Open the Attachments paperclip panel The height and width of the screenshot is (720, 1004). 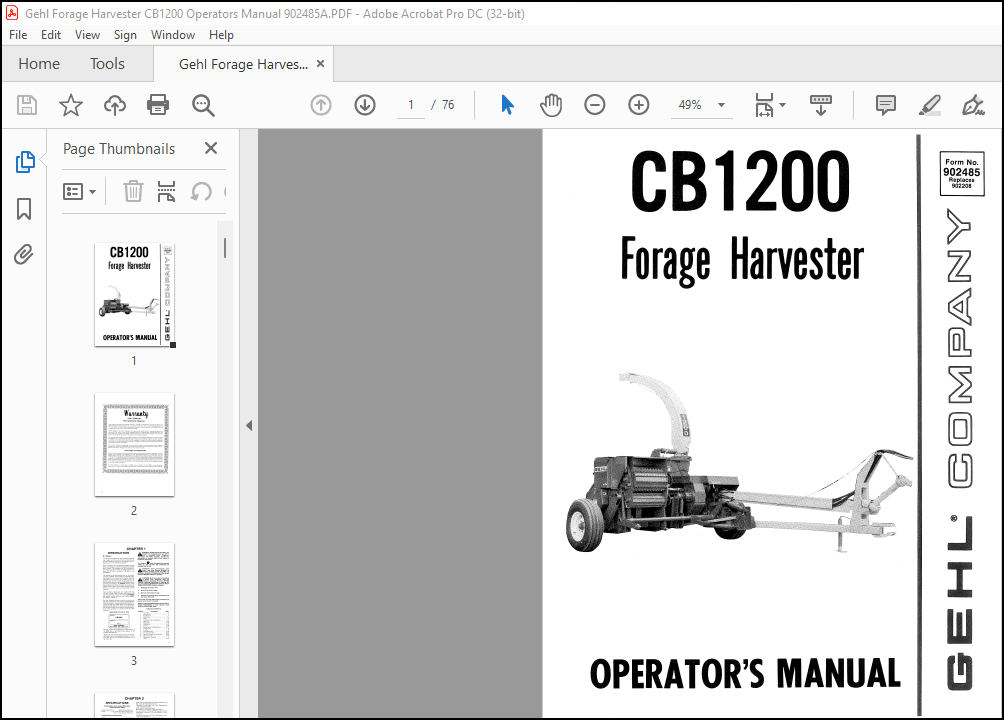click(24, 254)
